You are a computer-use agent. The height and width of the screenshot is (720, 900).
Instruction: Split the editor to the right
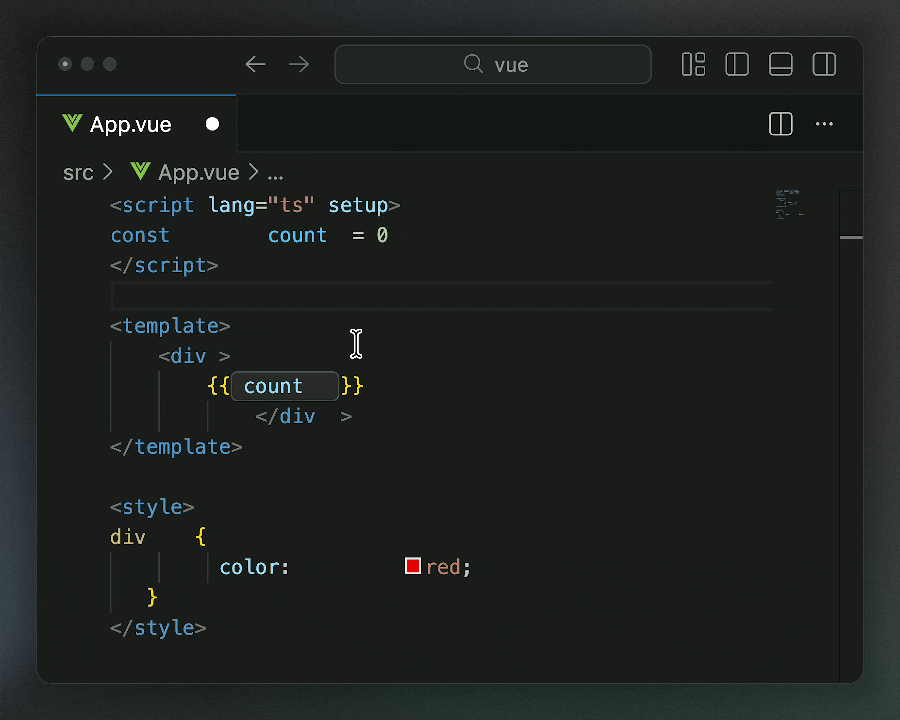coord(780,124)
